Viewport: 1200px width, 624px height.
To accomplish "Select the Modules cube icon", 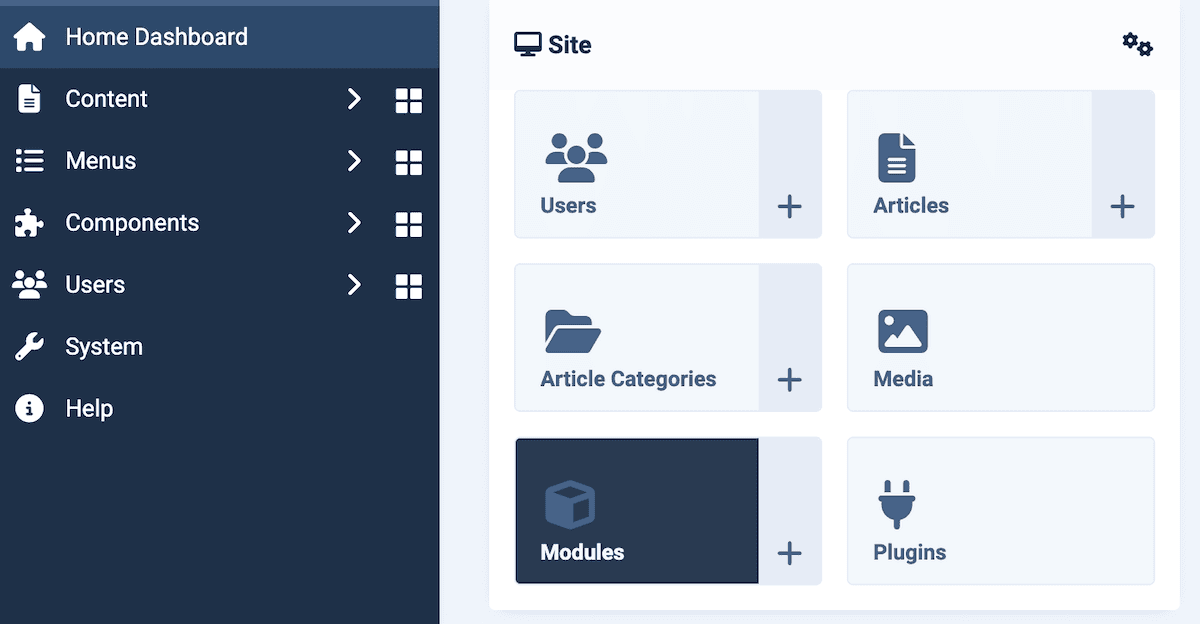I will tap(570, 503).
